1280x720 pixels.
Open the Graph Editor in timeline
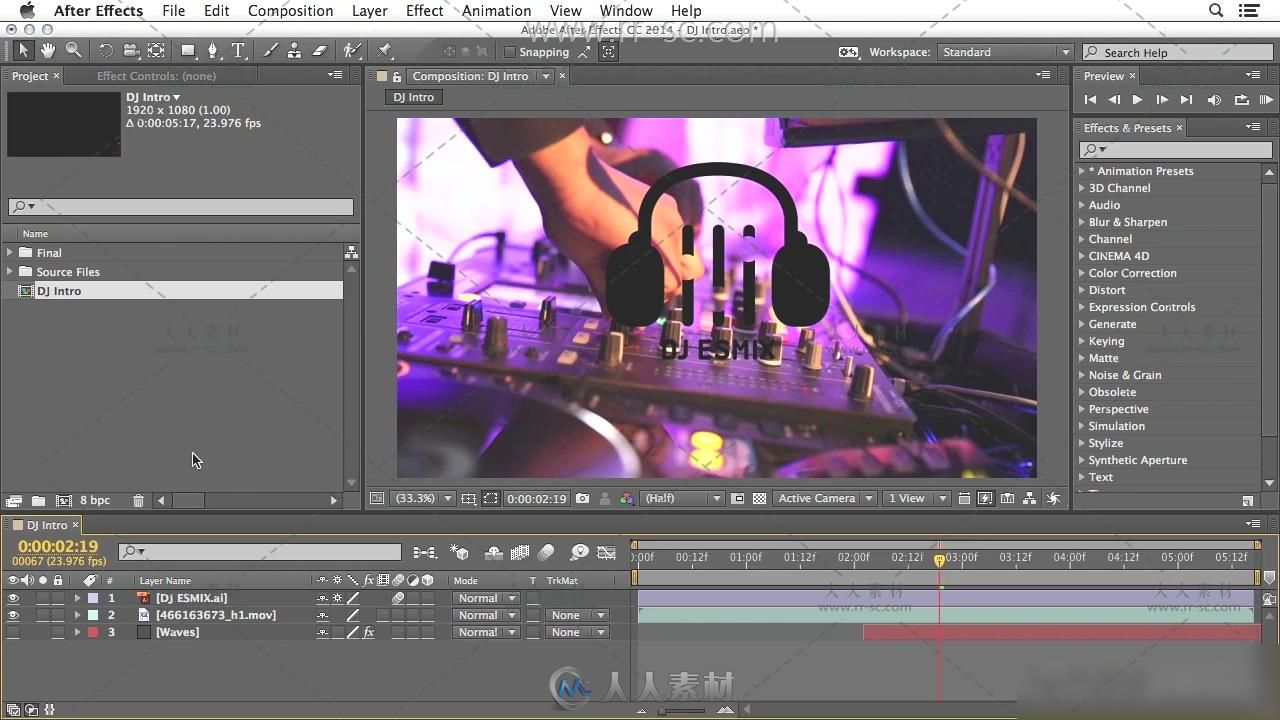(606, 552)
